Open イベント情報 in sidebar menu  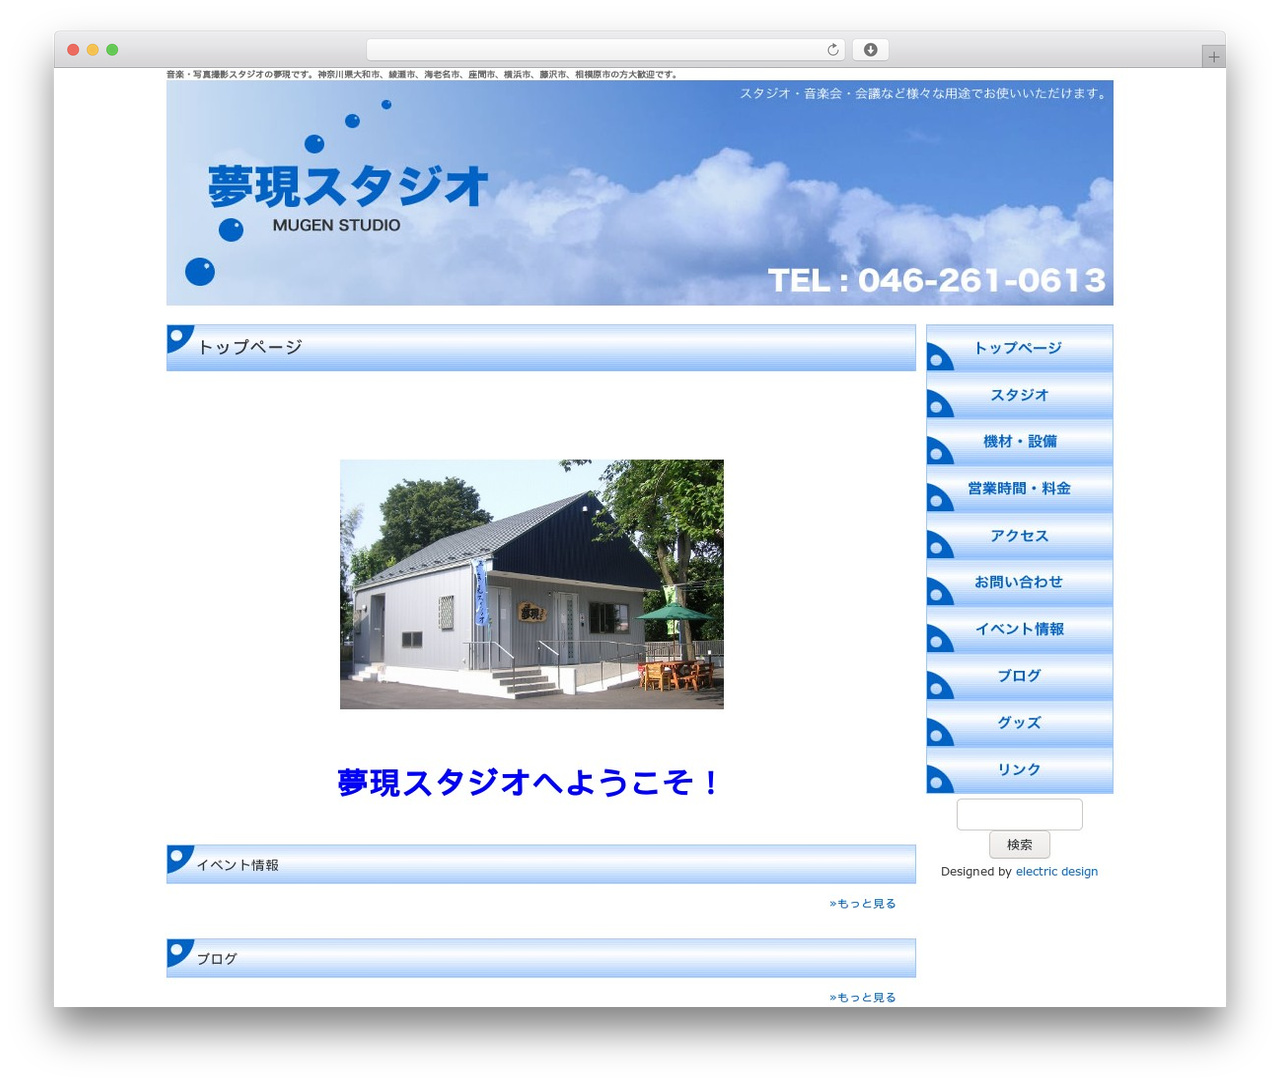pyautogui.click(x=1019, y=629)
